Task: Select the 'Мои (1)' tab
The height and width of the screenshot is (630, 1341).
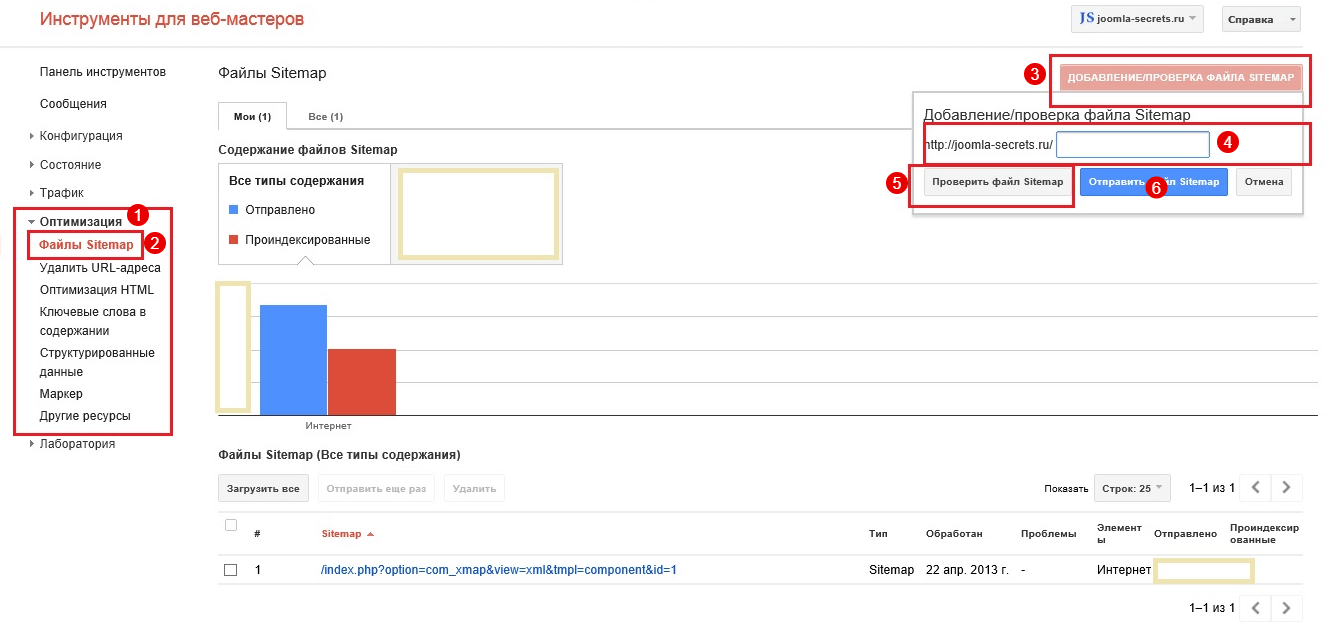Action: pyautogui.click(x=252, y=117)
